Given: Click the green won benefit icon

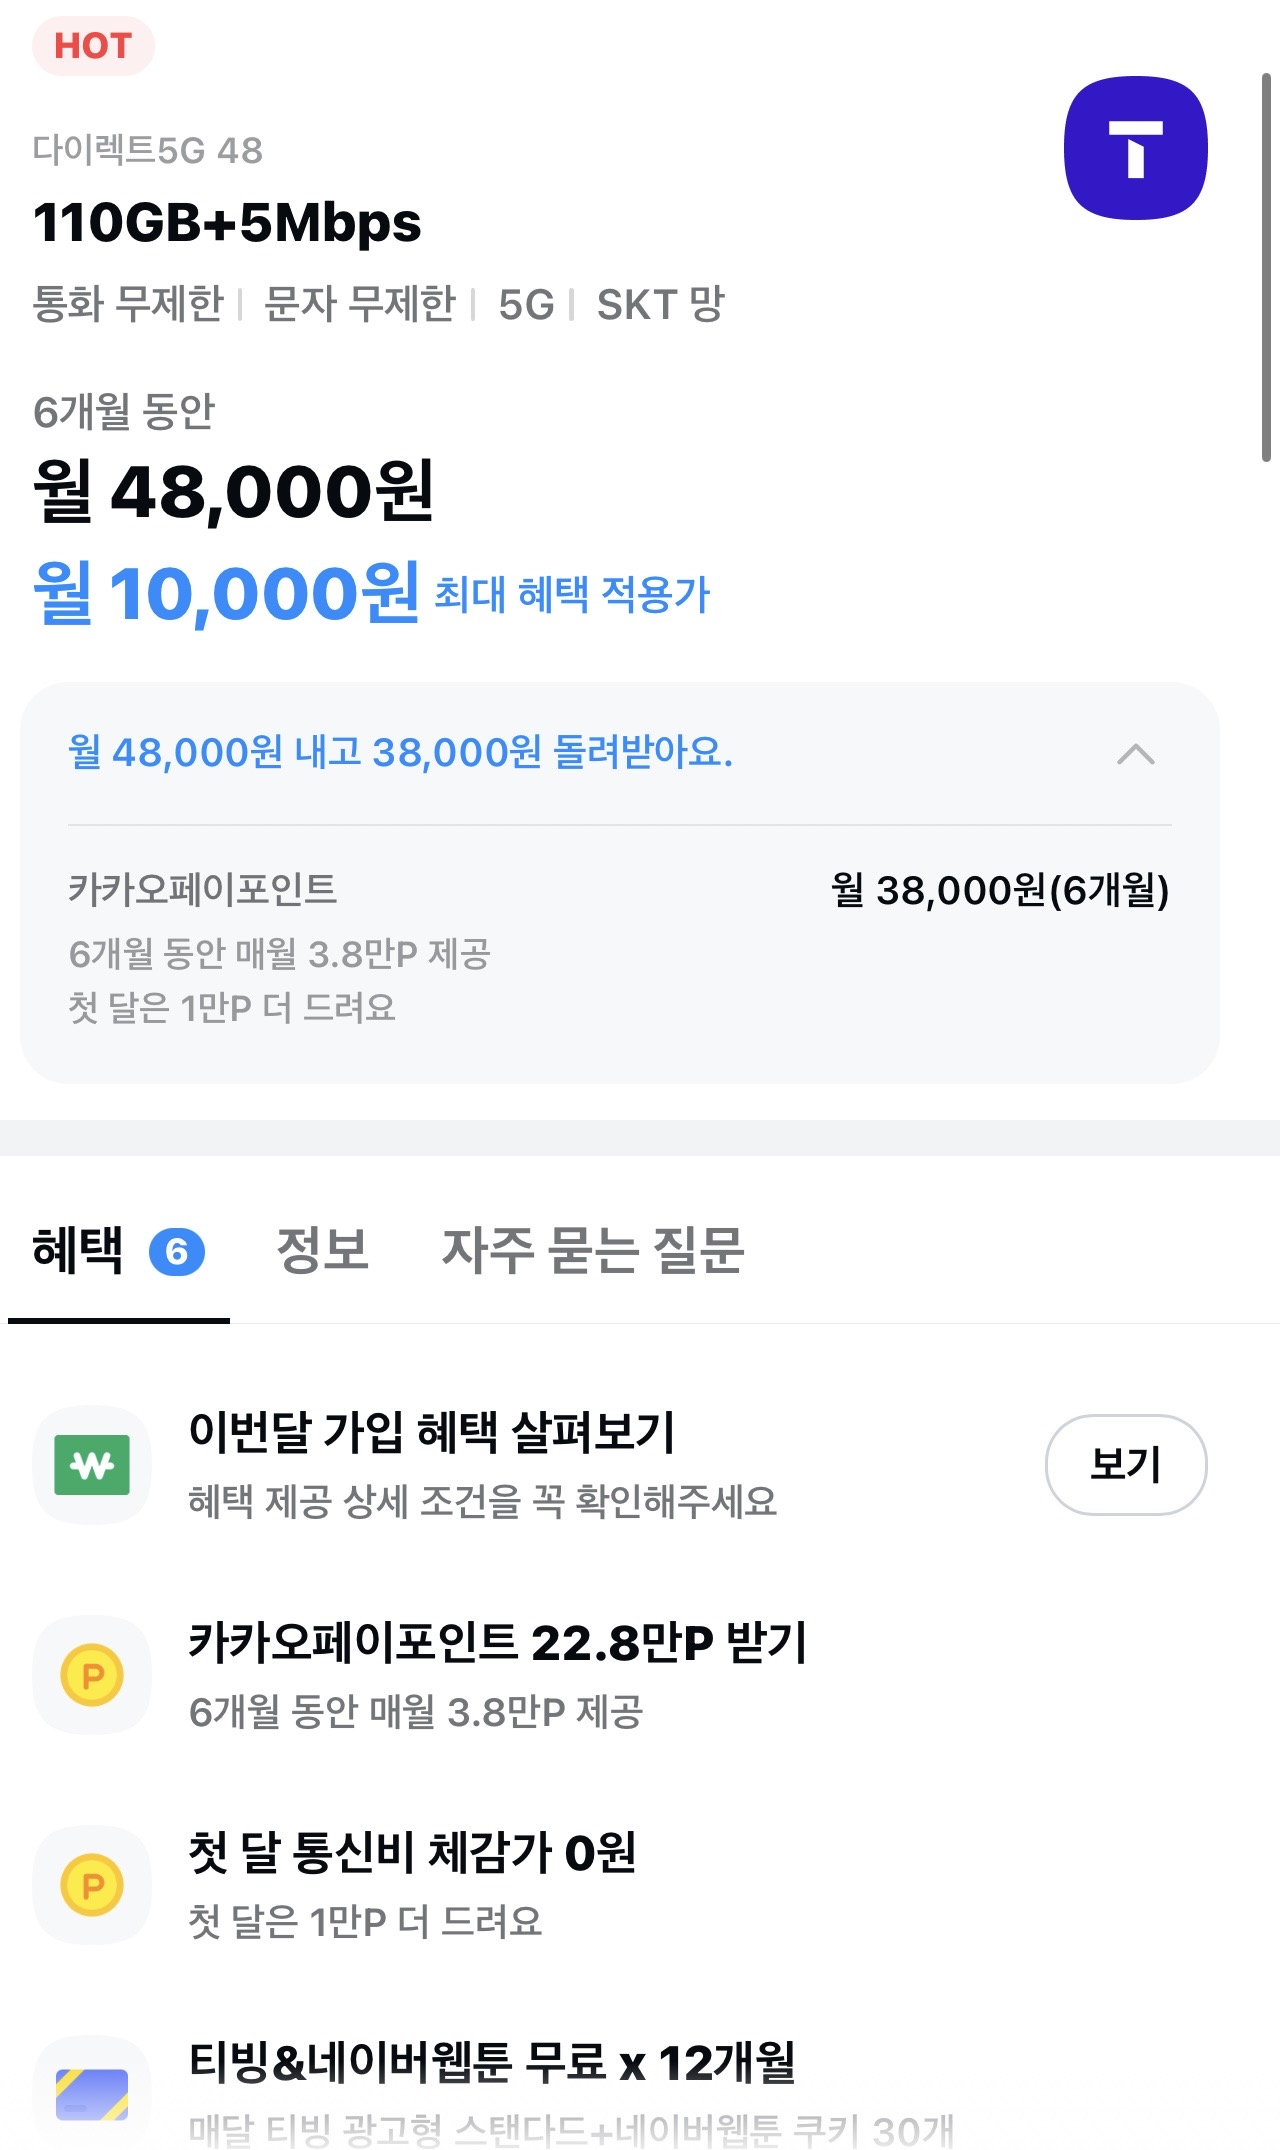Looking at the screenshot, I should click(92, 1465).
